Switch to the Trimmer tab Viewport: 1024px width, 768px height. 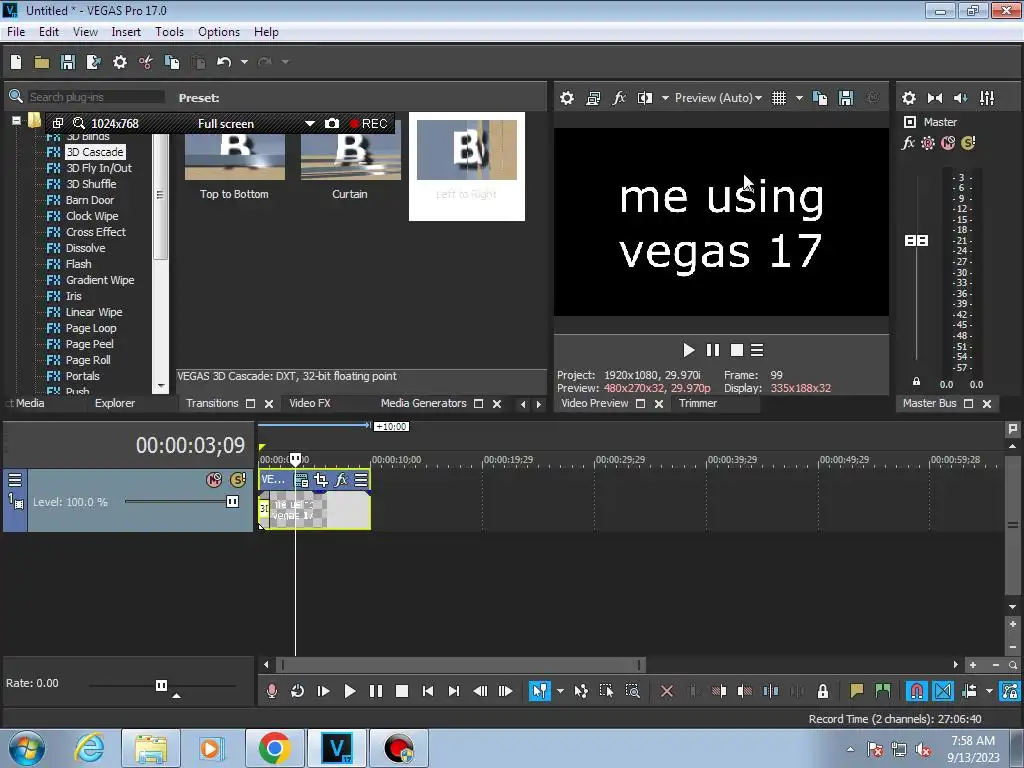697,404
